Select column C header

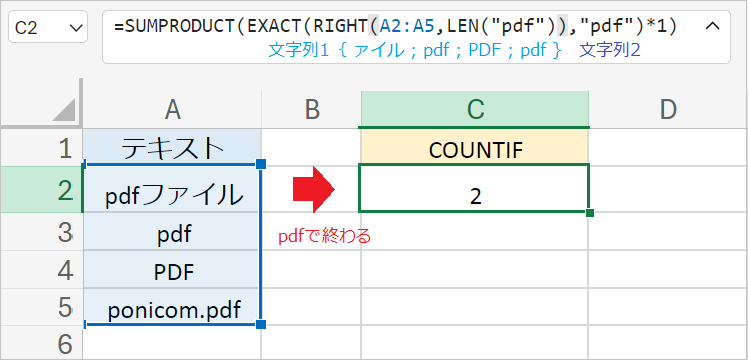[475, 110]
